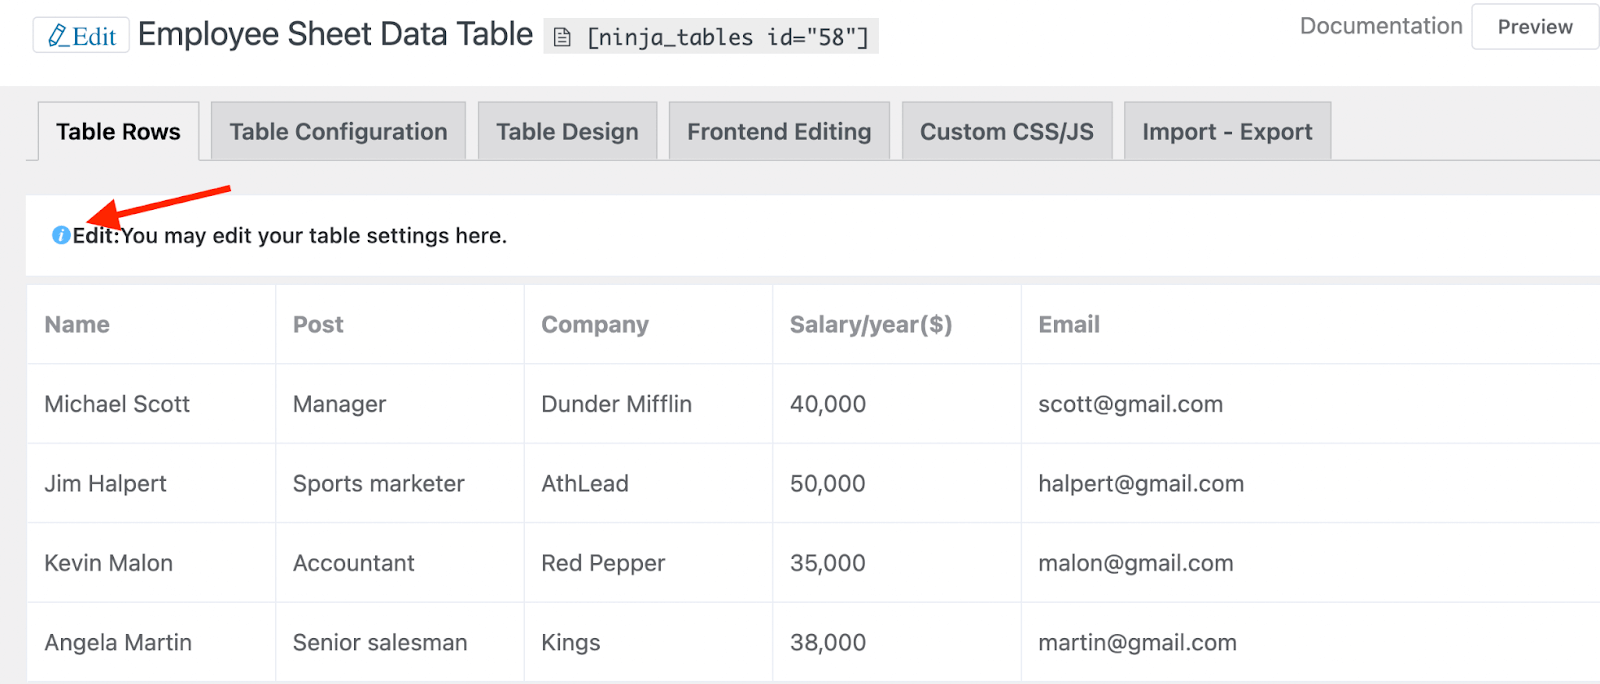Select the Salary/year($) column header
Screen dimensions: 1600x684
click(871, 324)
